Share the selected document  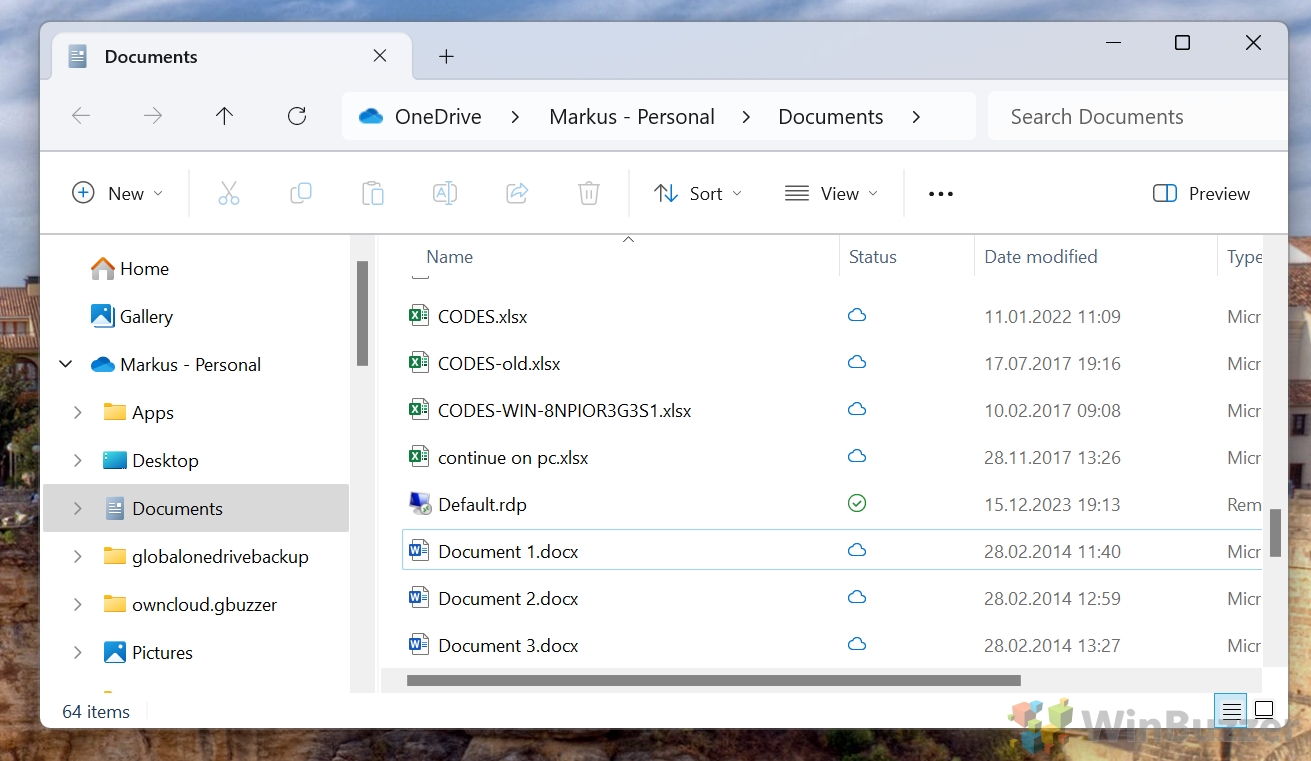coord(516,193)
